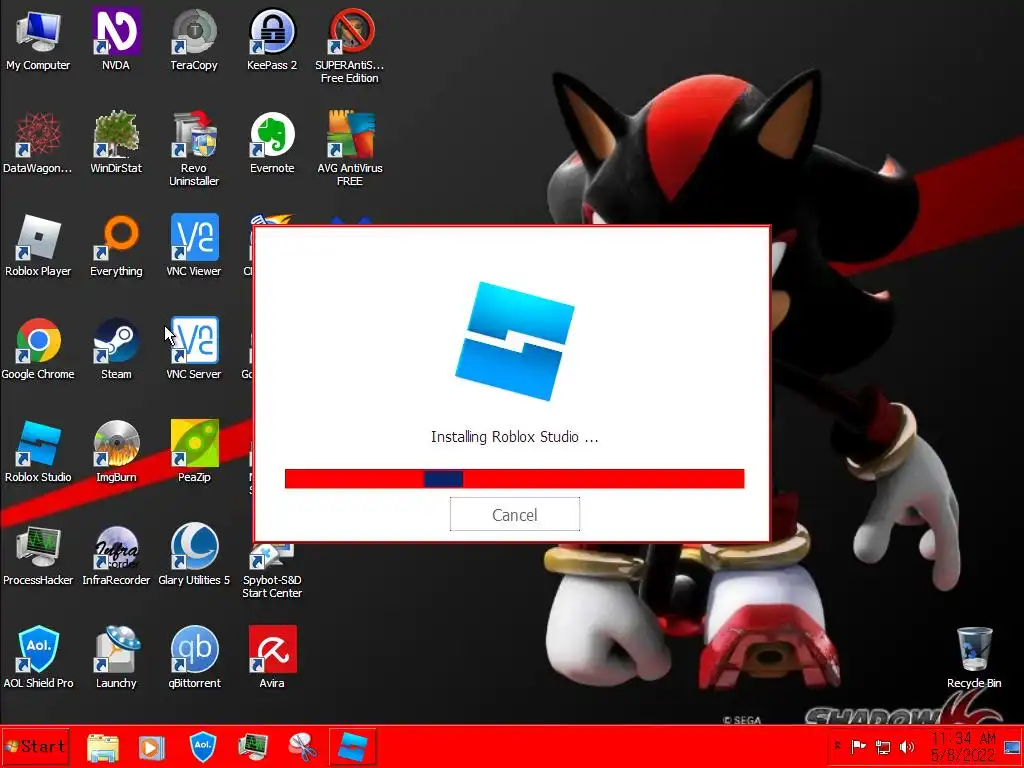1024x768 pixels.
Task: Select the ImgBurn desktop shortcut
Action: 116,453
